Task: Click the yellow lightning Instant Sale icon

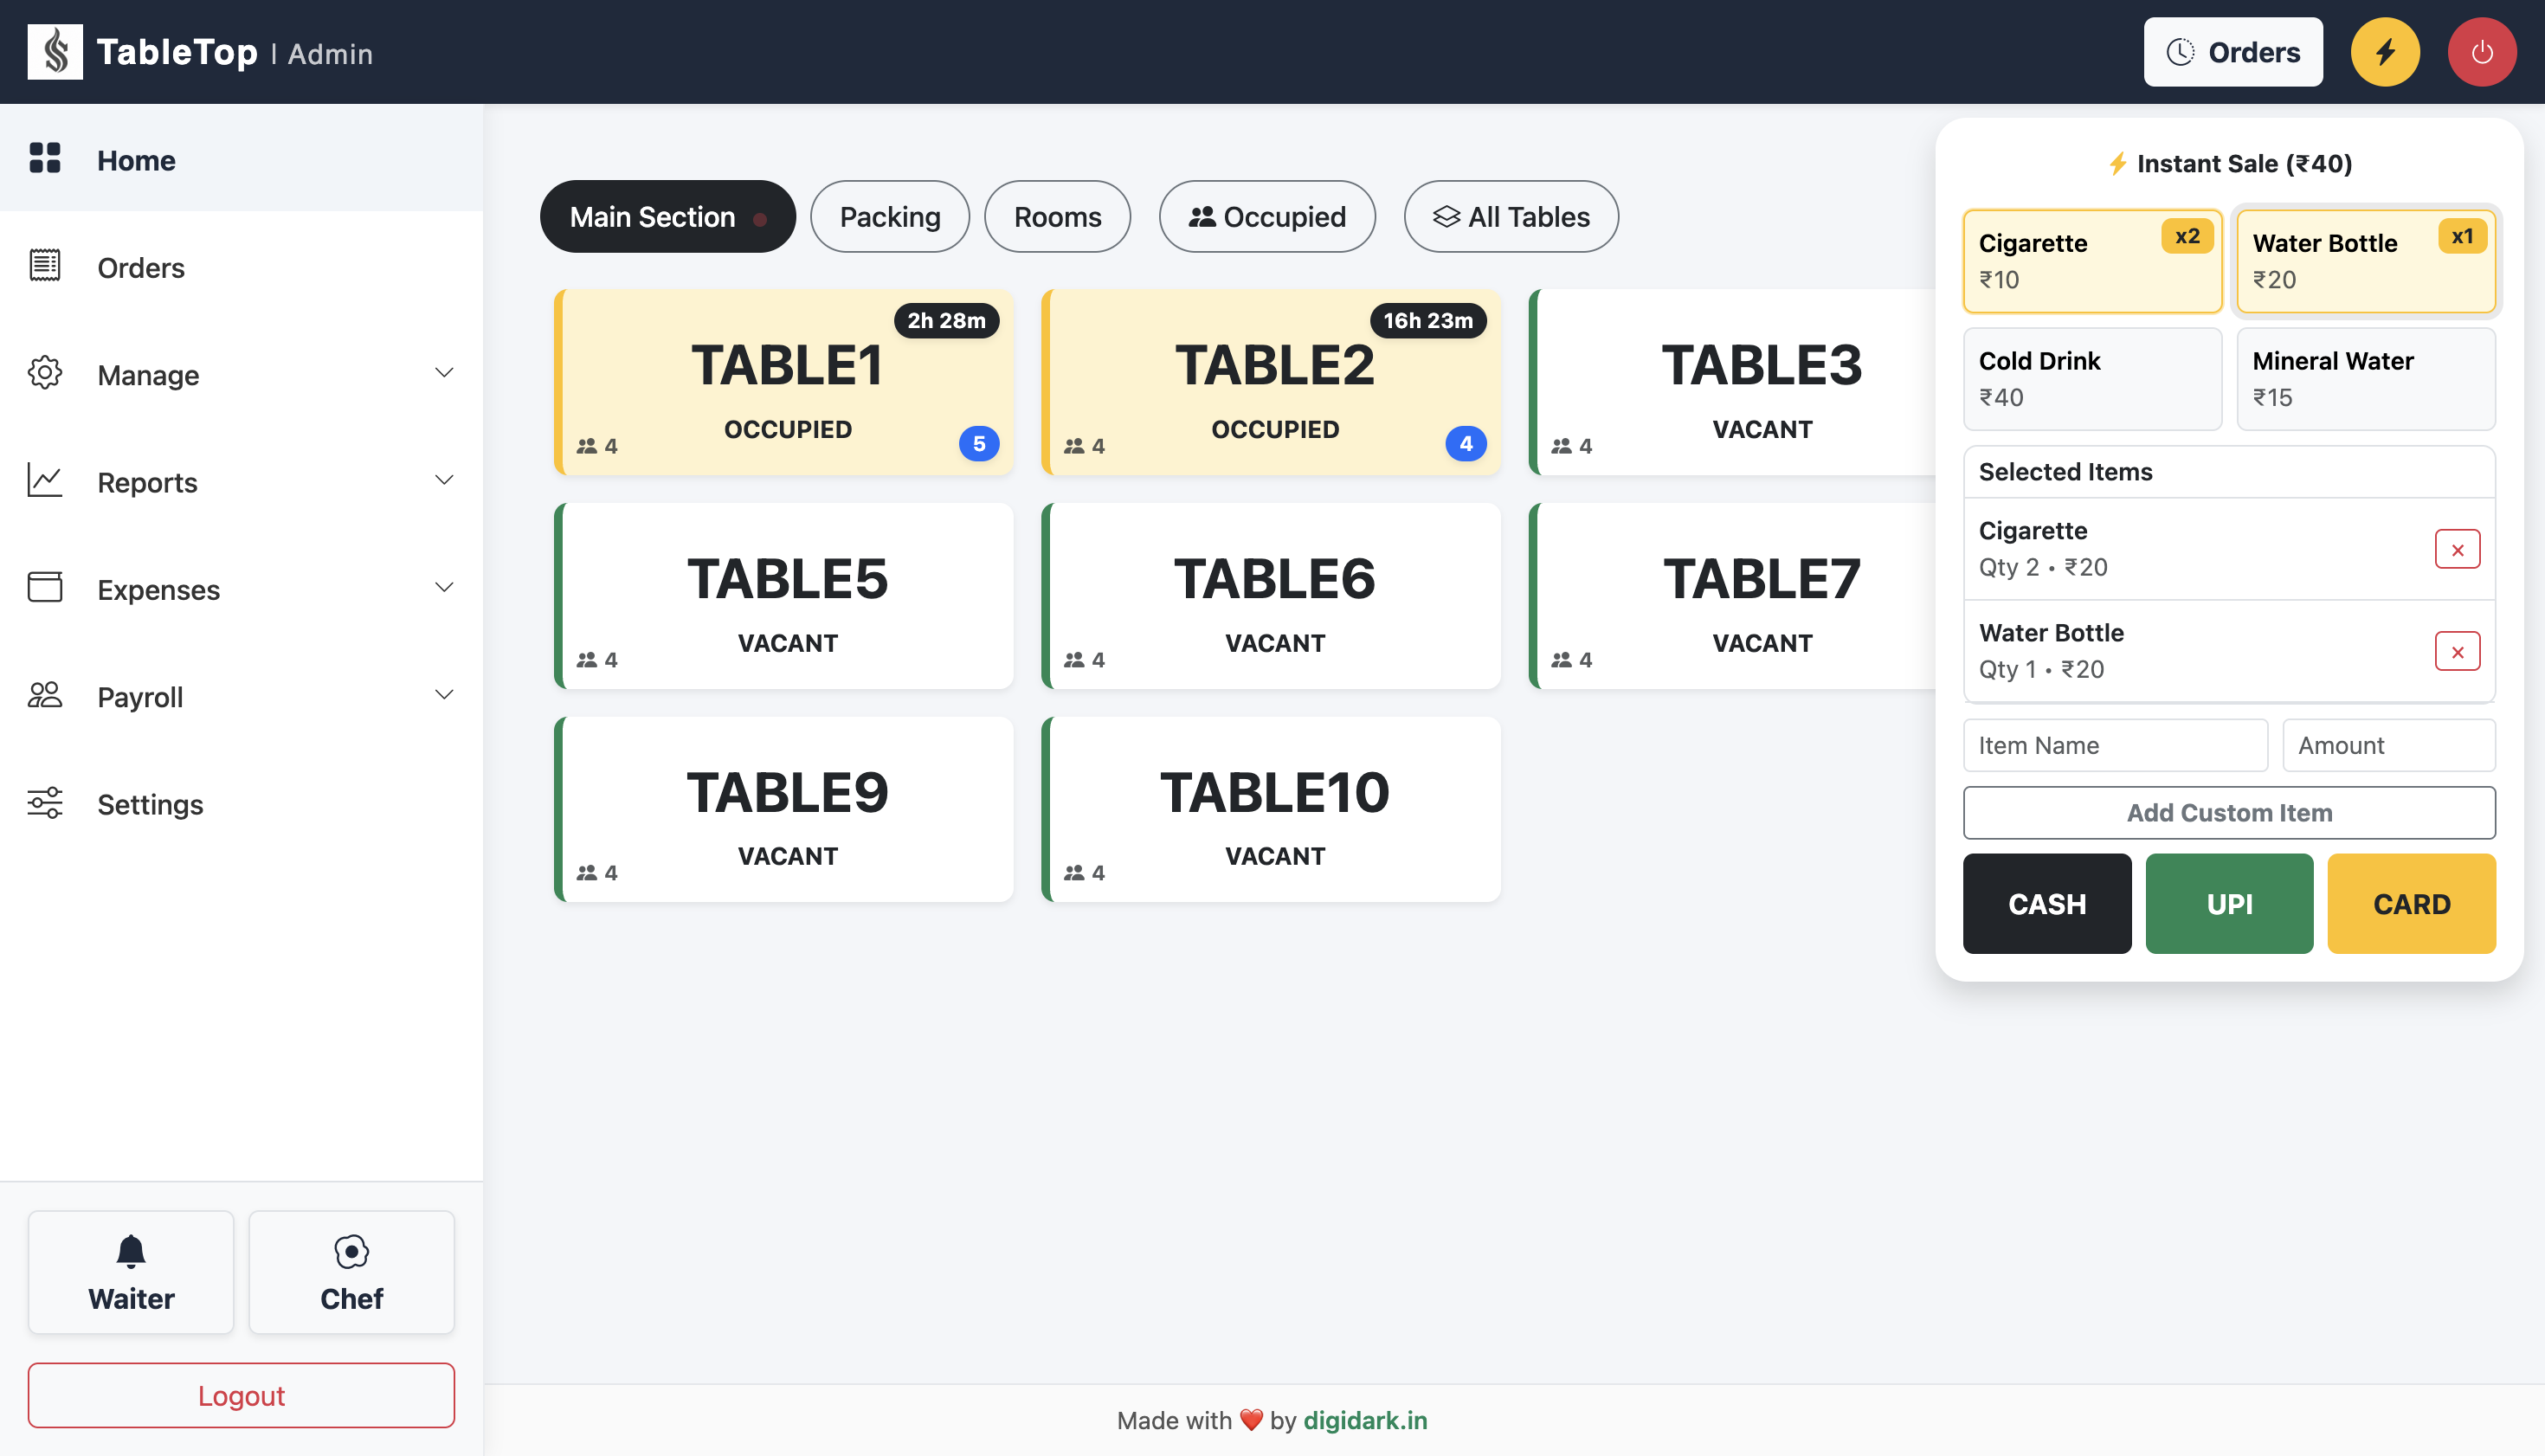Action: (2385, 52)
